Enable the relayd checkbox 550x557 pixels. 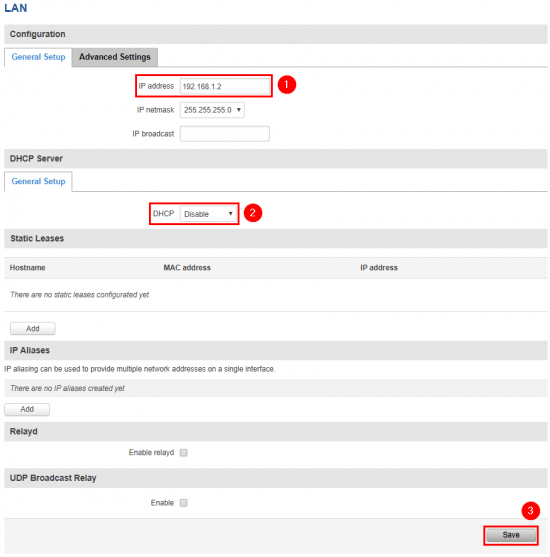(x=183, y=453)
